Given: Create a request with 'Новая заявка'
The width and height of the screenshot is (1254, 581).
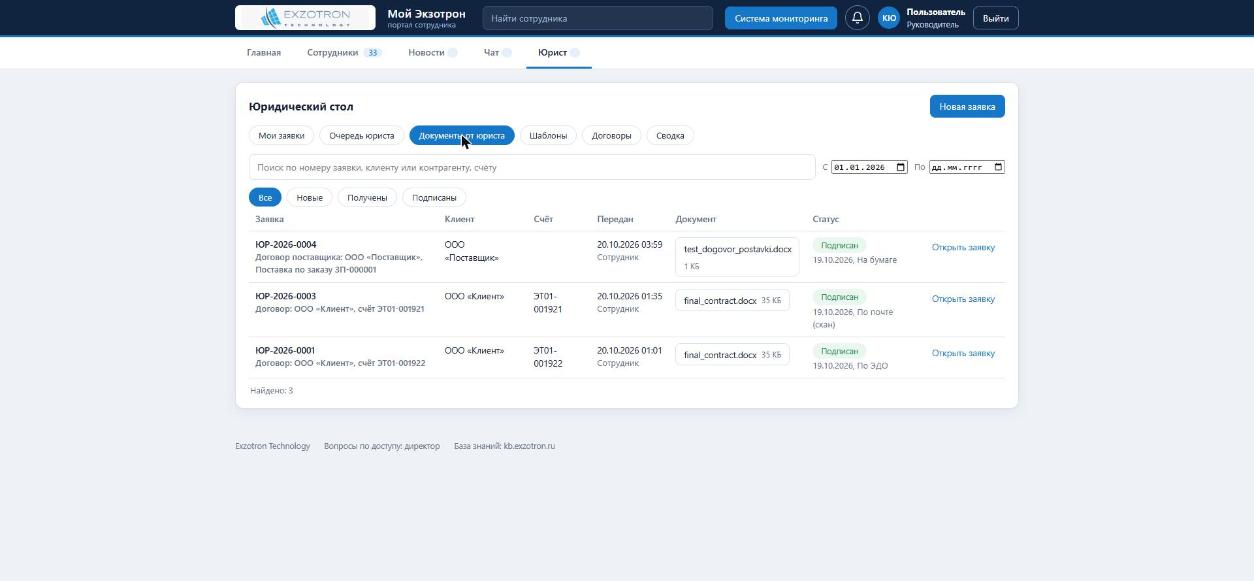Looking at the screenshot, I should (967, 106).
